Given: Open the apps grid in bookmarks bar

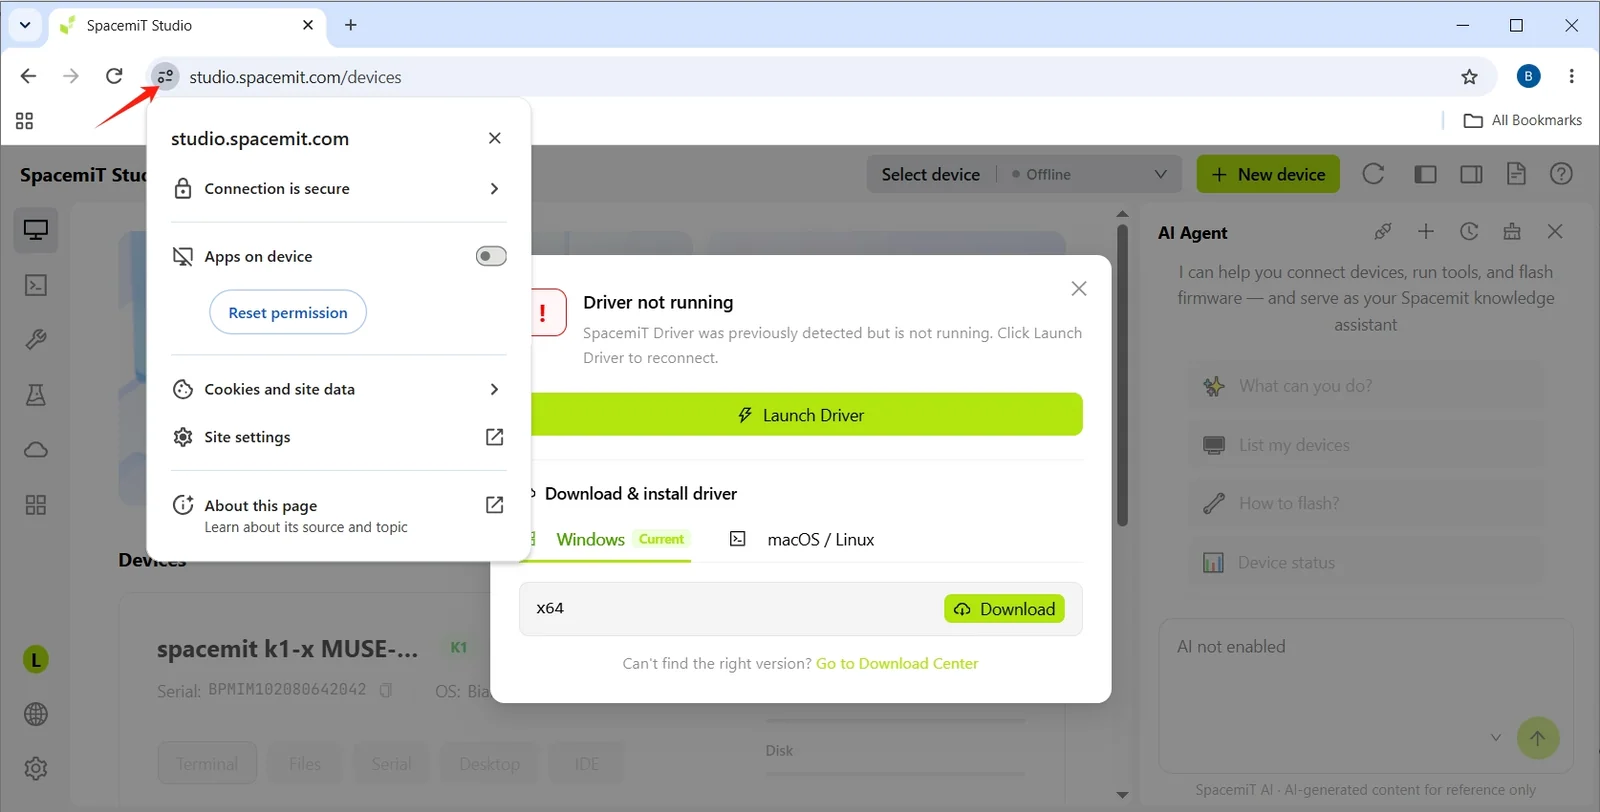Looking at the screenshot, I should (x=25, y=121).
